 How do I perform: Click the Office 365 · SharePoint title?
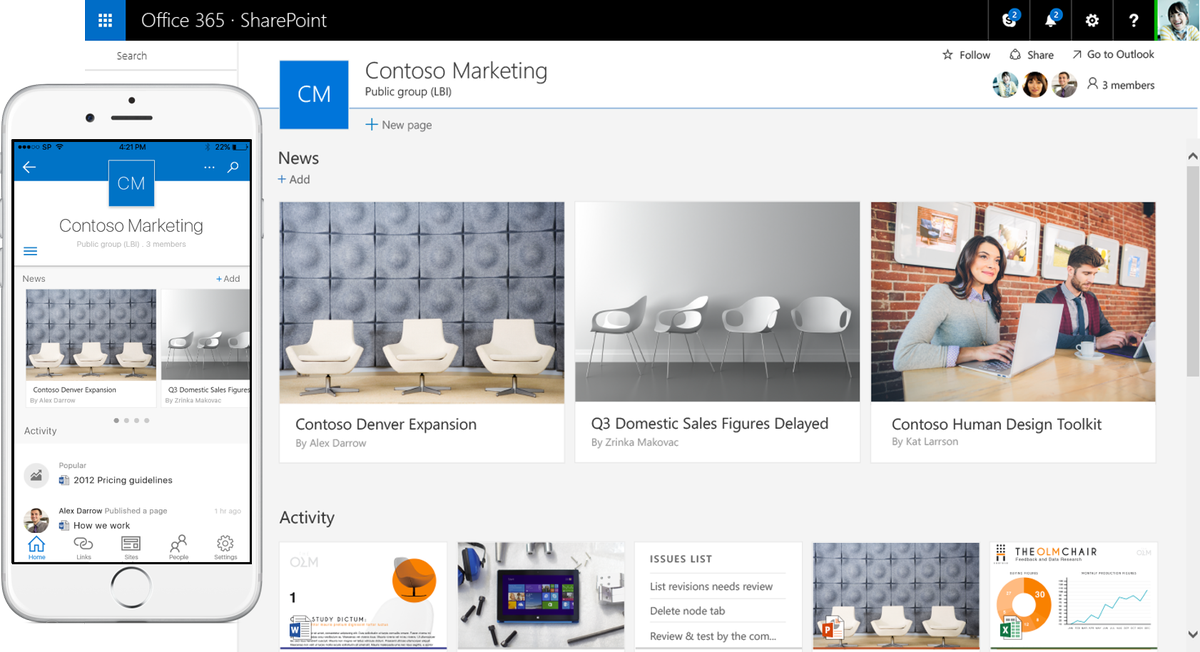tap(234, 20)
